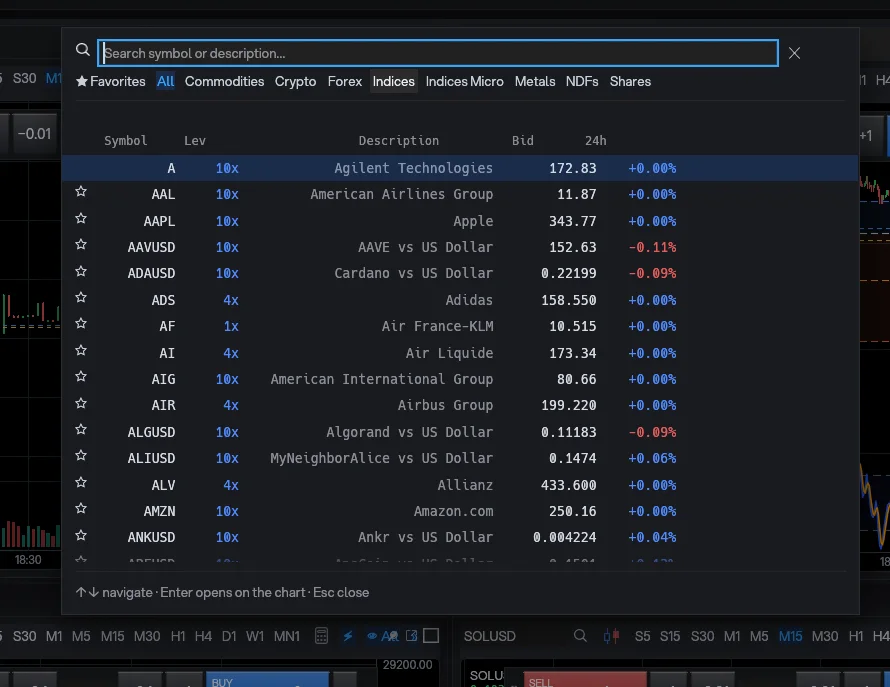
Task: Open the Apple description entry
Action: (x=473, y=221)
